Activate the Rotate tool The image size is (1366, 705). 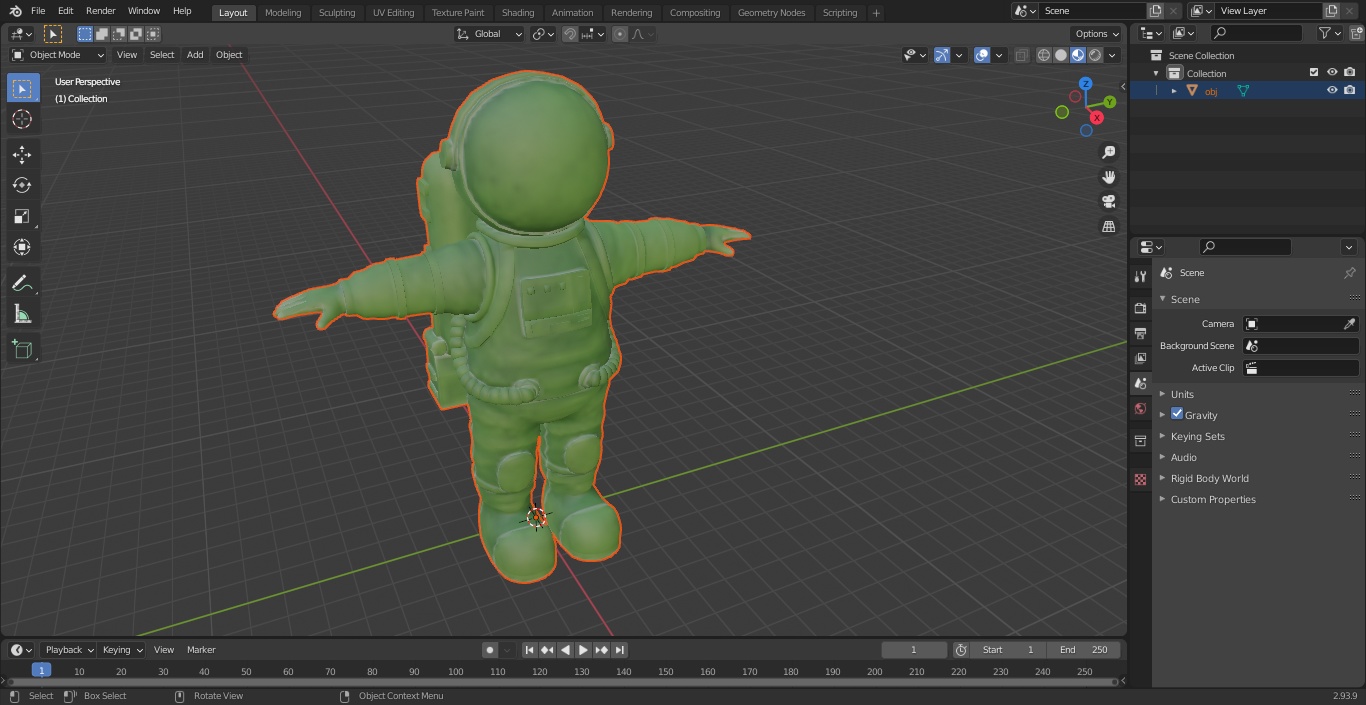point(22,185)
